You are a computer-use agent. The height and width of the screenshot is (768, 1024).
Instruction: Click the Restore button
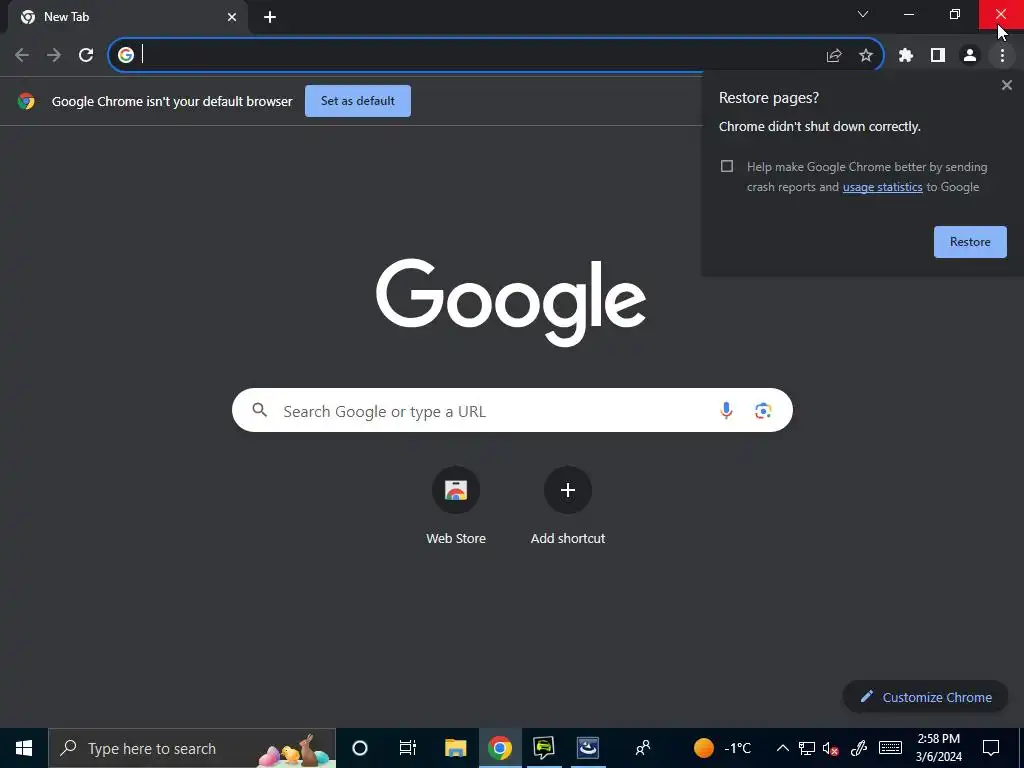tap(970, 242)
